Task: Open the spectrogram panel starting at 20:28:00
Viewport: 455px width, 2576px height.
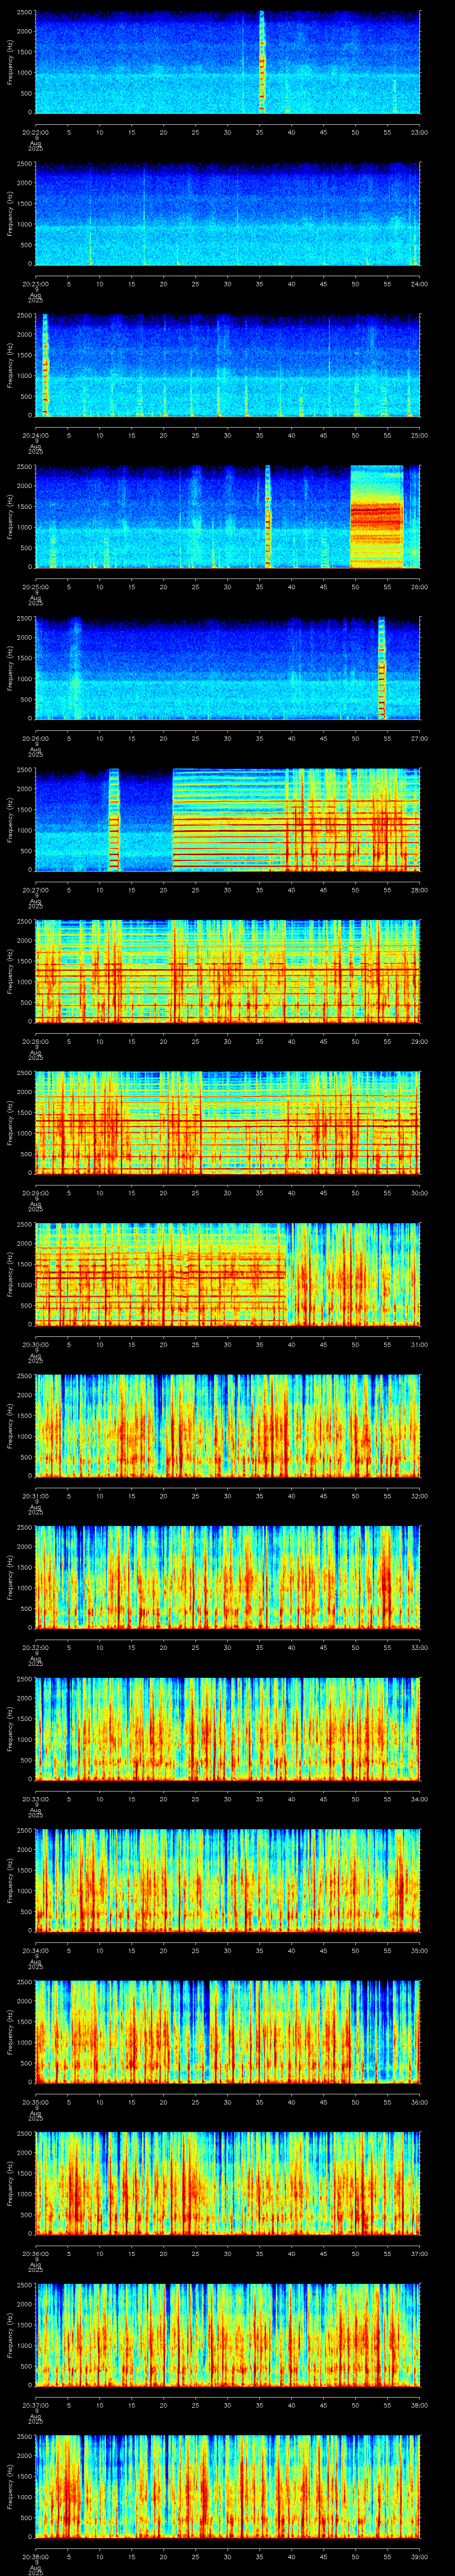Action: [x=227, y=971]
